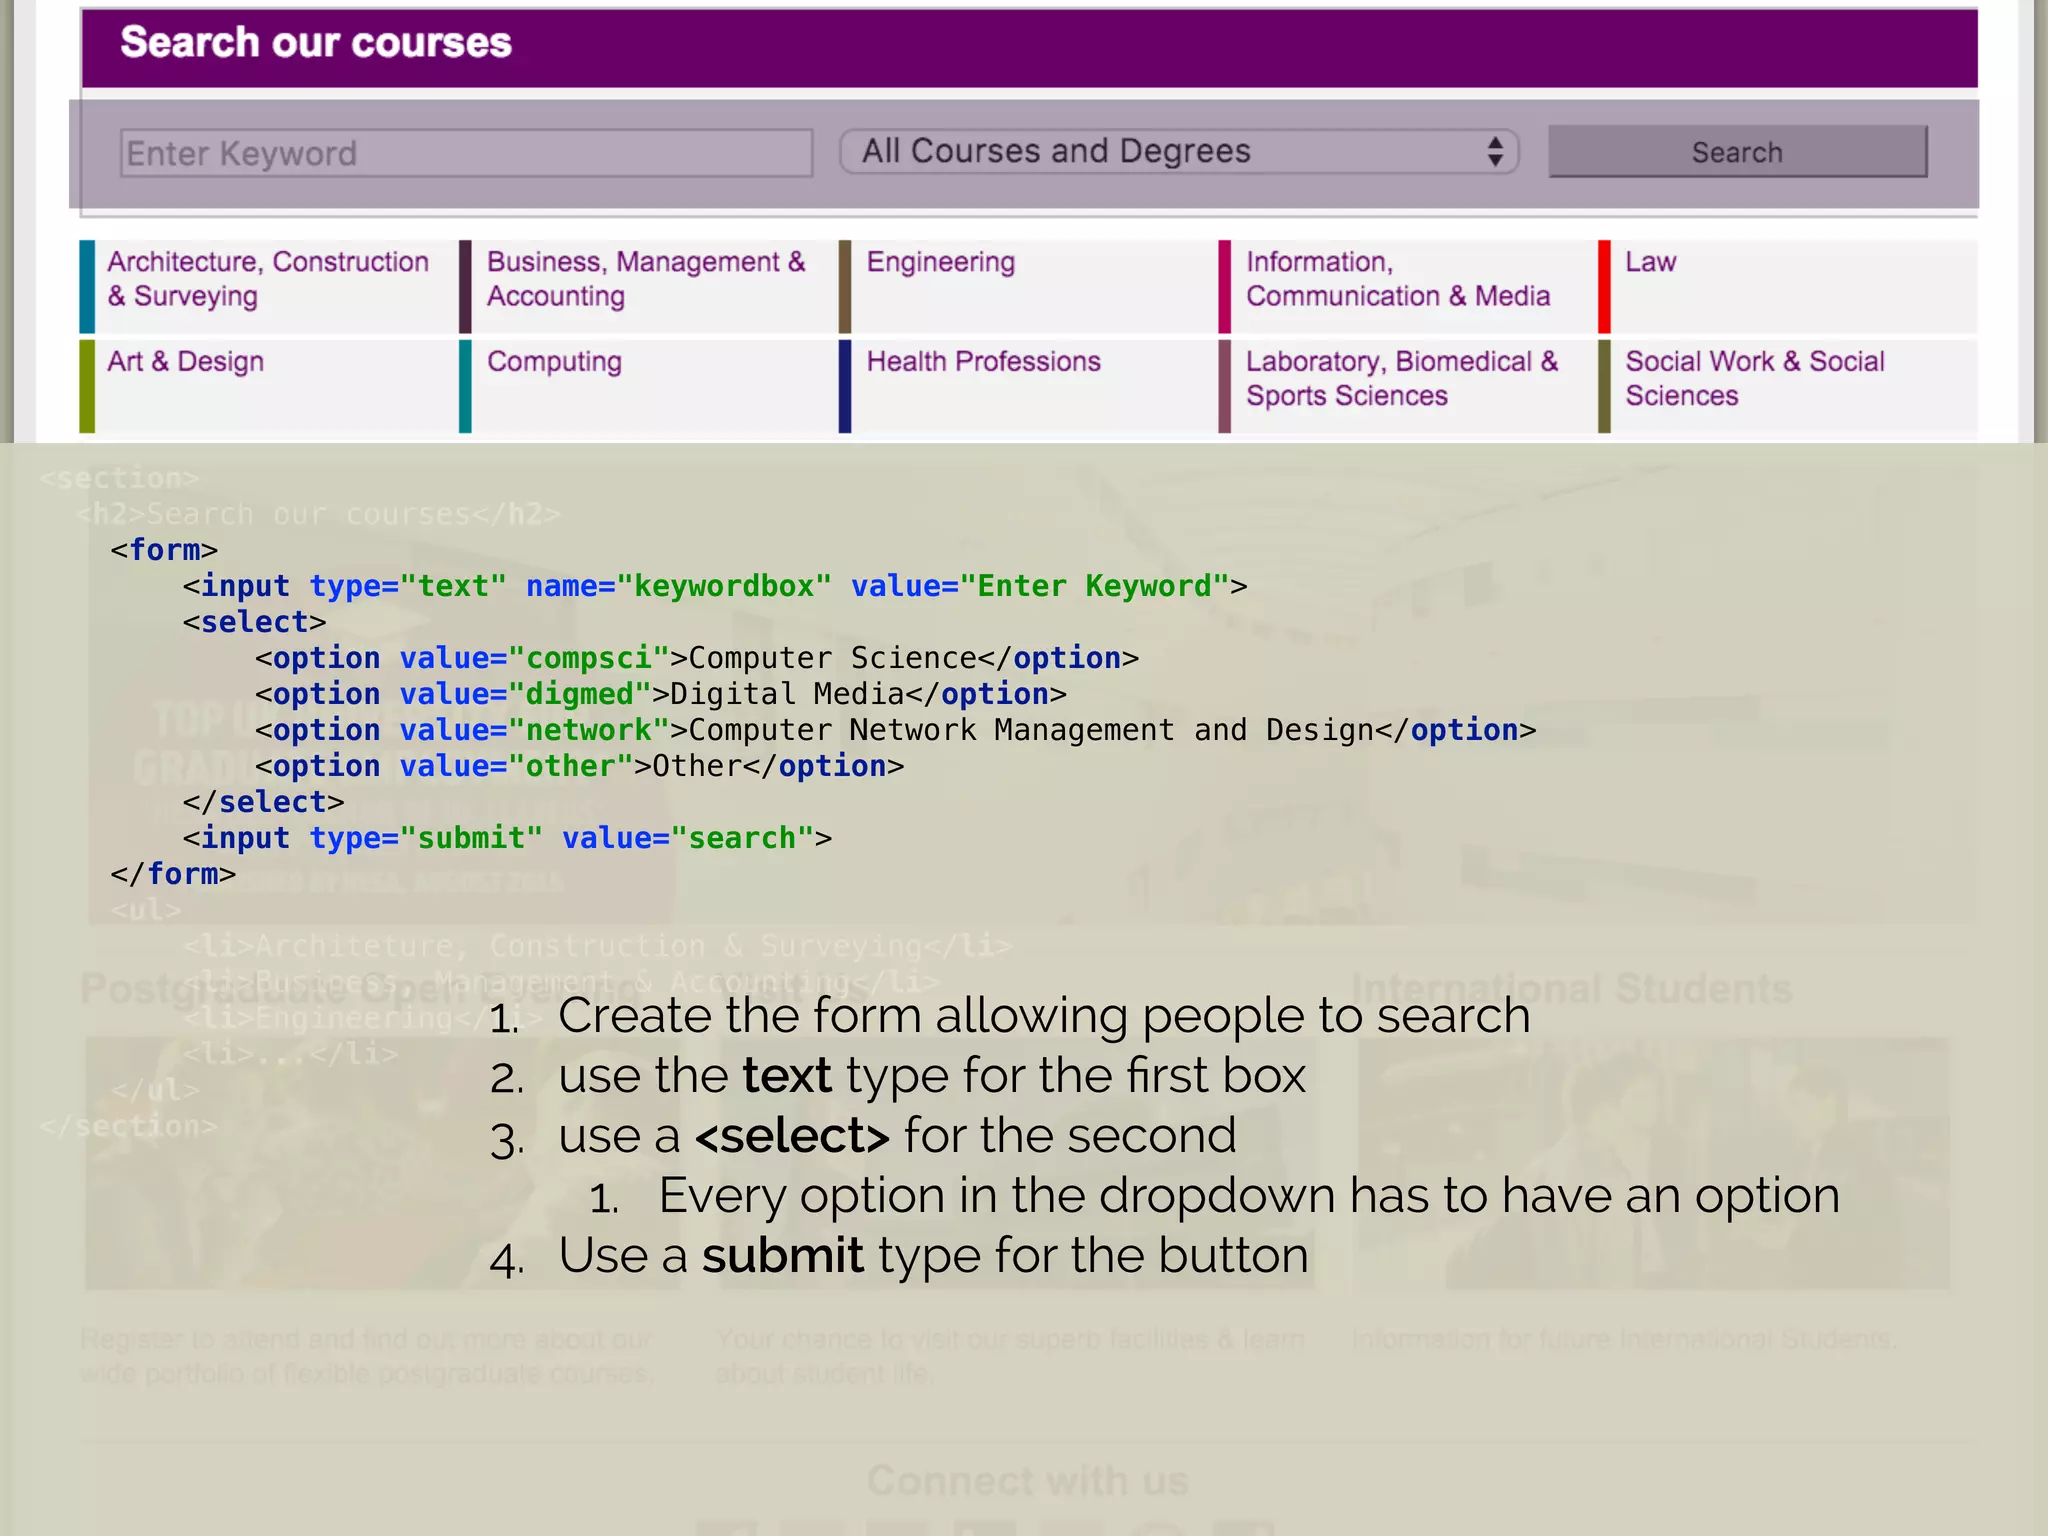
Task: Open the Law category link
Action: coord(1650,262)
